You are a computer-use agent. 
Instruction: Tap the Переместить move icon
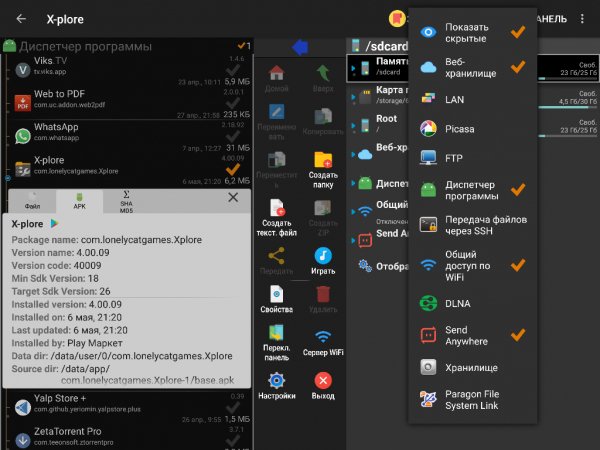(276, 160)
